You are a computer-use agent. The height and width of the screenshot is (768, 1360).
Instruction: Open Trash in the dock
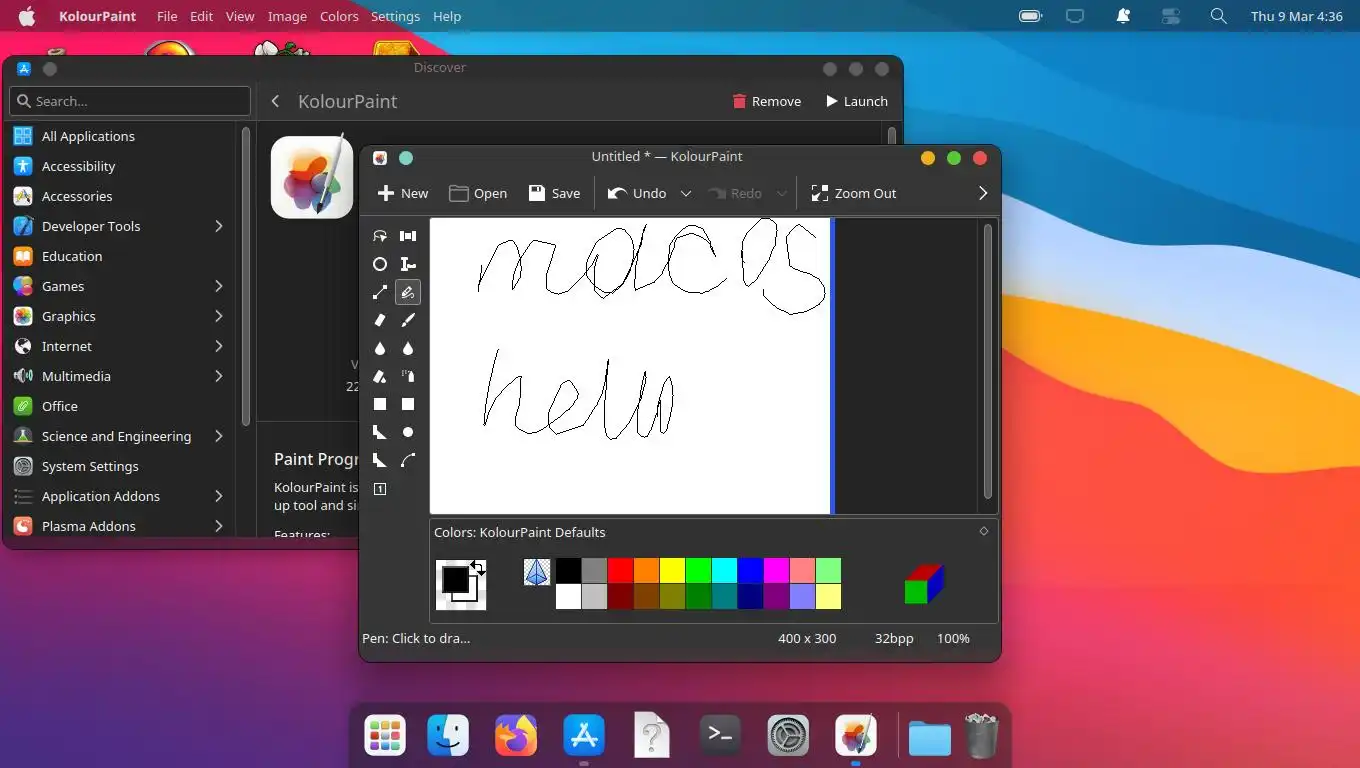[x=982, y=737]
